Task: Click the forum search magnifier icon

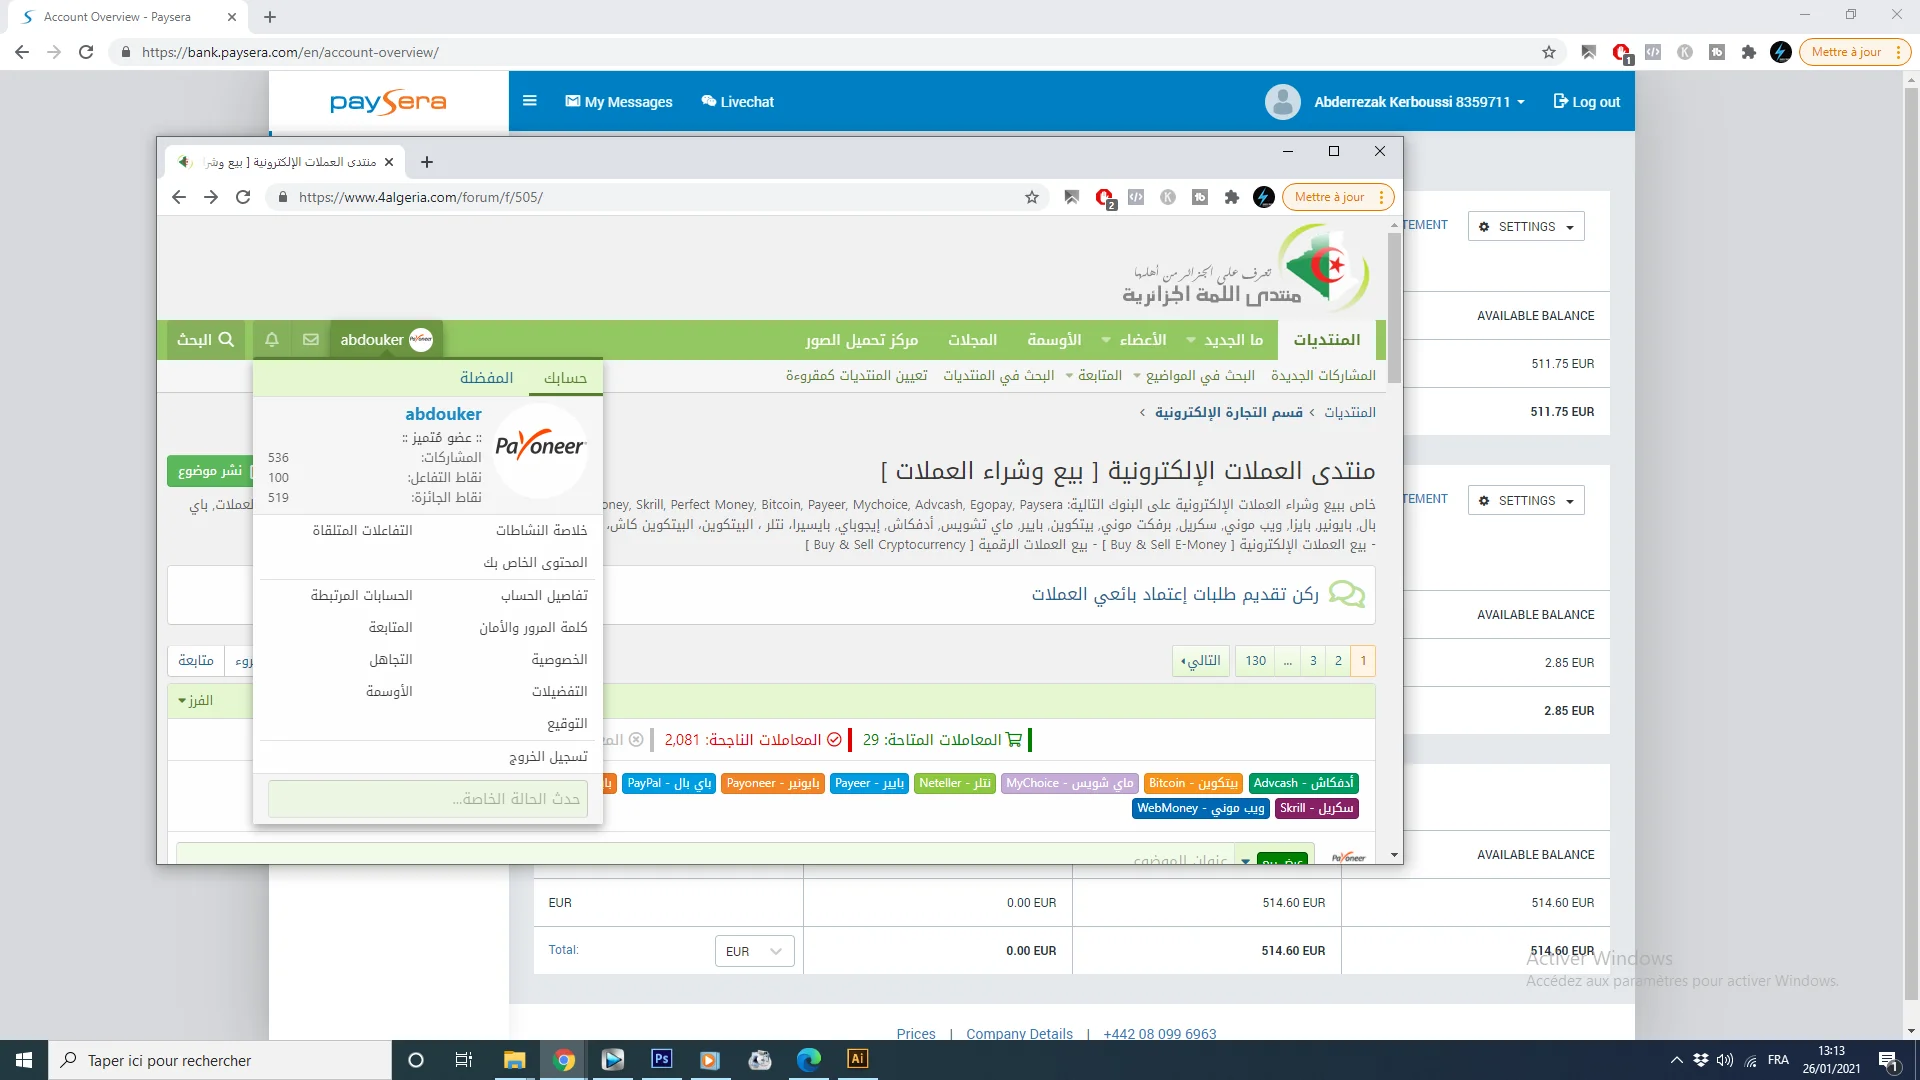Action: [x=226, y=340]
